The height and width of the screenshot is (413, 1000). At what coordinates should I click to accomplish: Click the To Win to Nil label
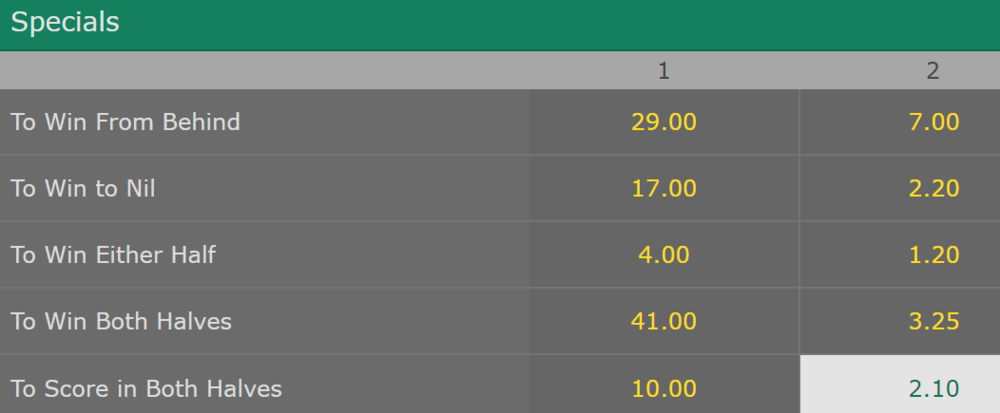tap(83, 188)
